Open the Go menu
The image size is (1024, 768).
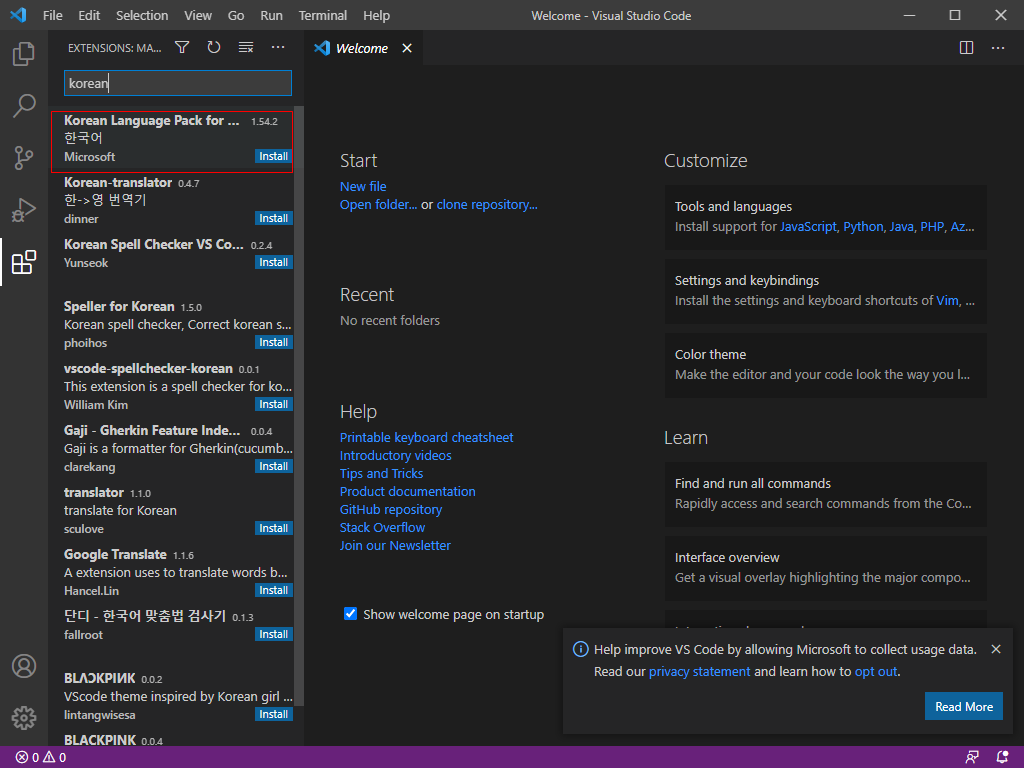click(236, 16)
